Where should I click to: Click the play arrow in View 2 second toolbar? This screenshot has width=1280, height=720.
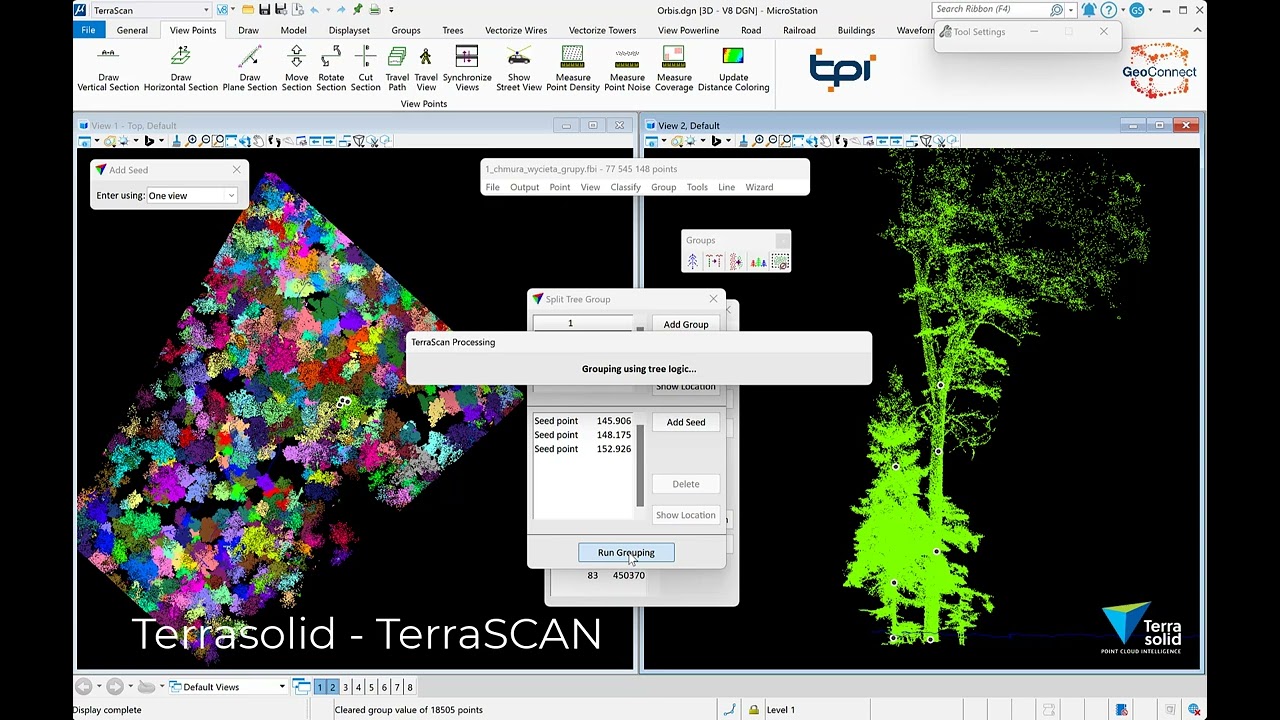[x=716, y=141]
